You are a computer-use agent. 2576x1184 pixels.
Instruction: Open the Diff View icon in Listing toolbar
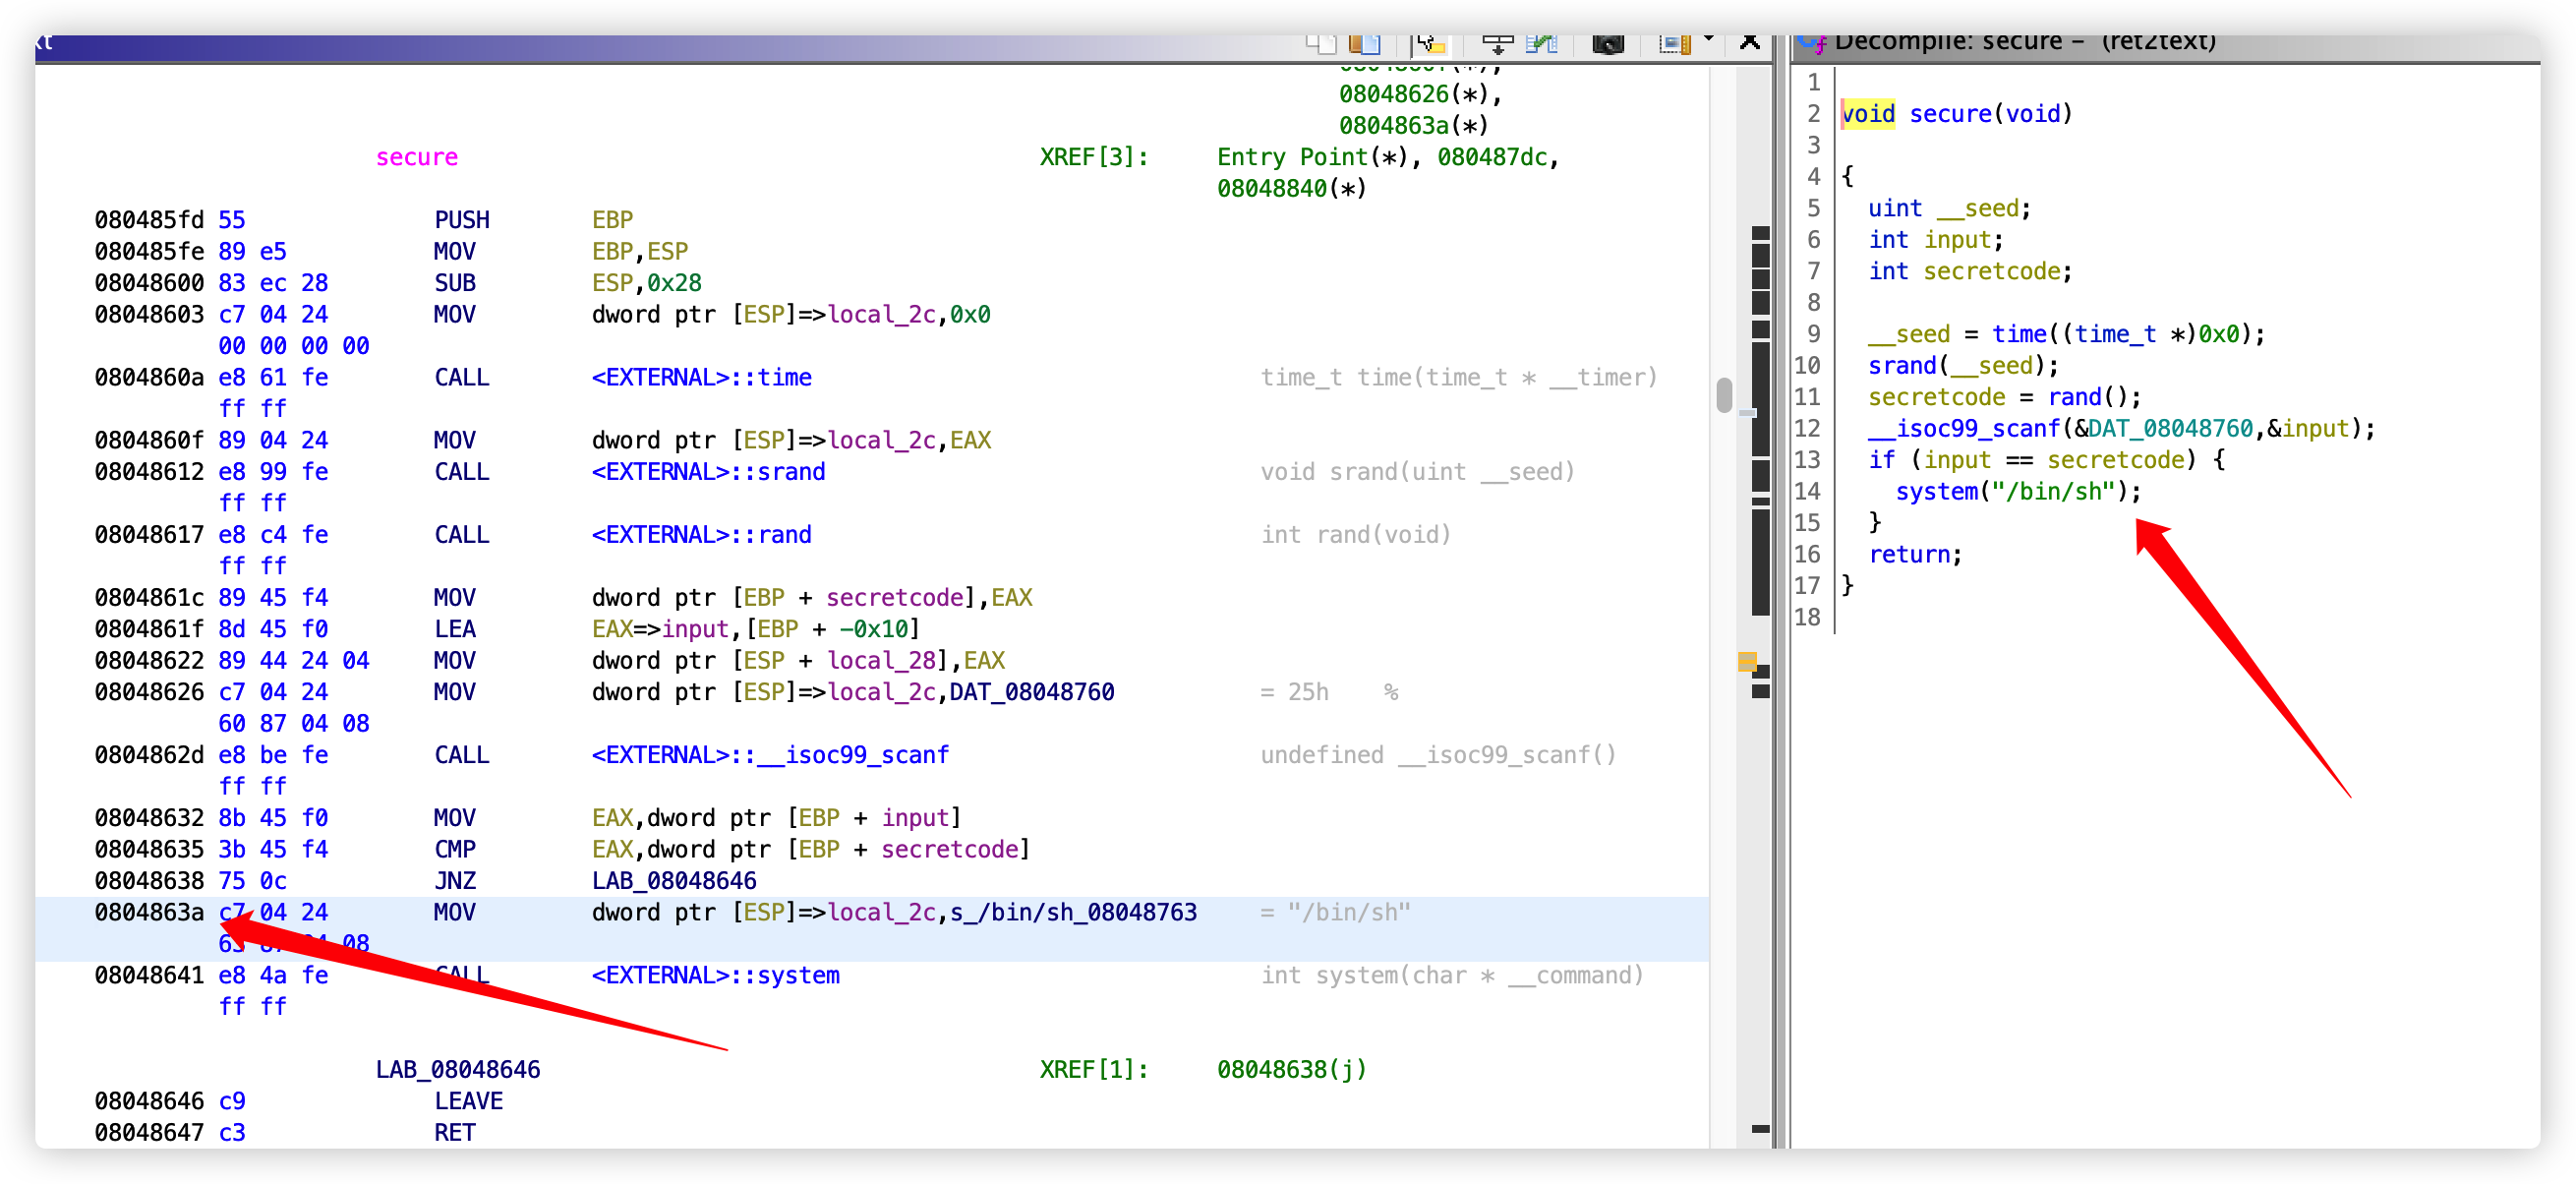(1542, 43)
